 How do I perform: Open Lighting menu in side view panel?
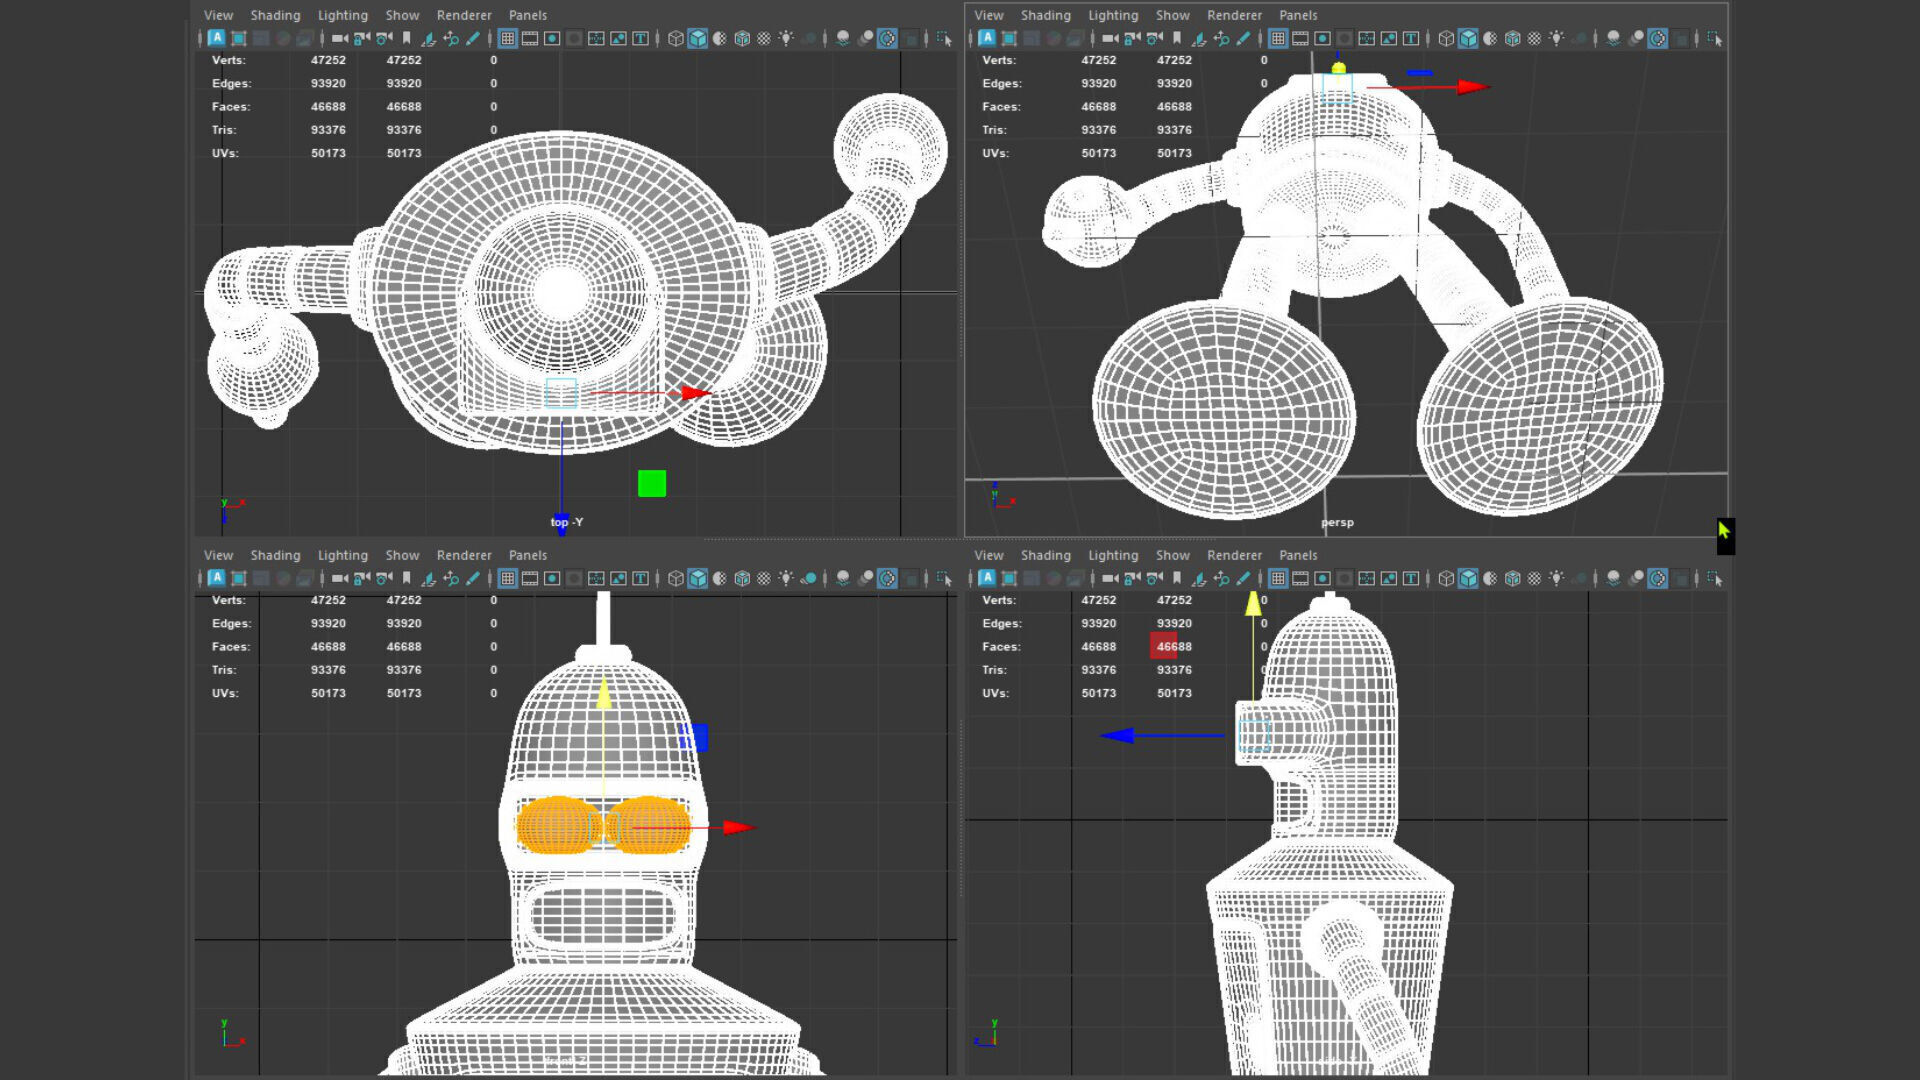(x=1113, y=555)
